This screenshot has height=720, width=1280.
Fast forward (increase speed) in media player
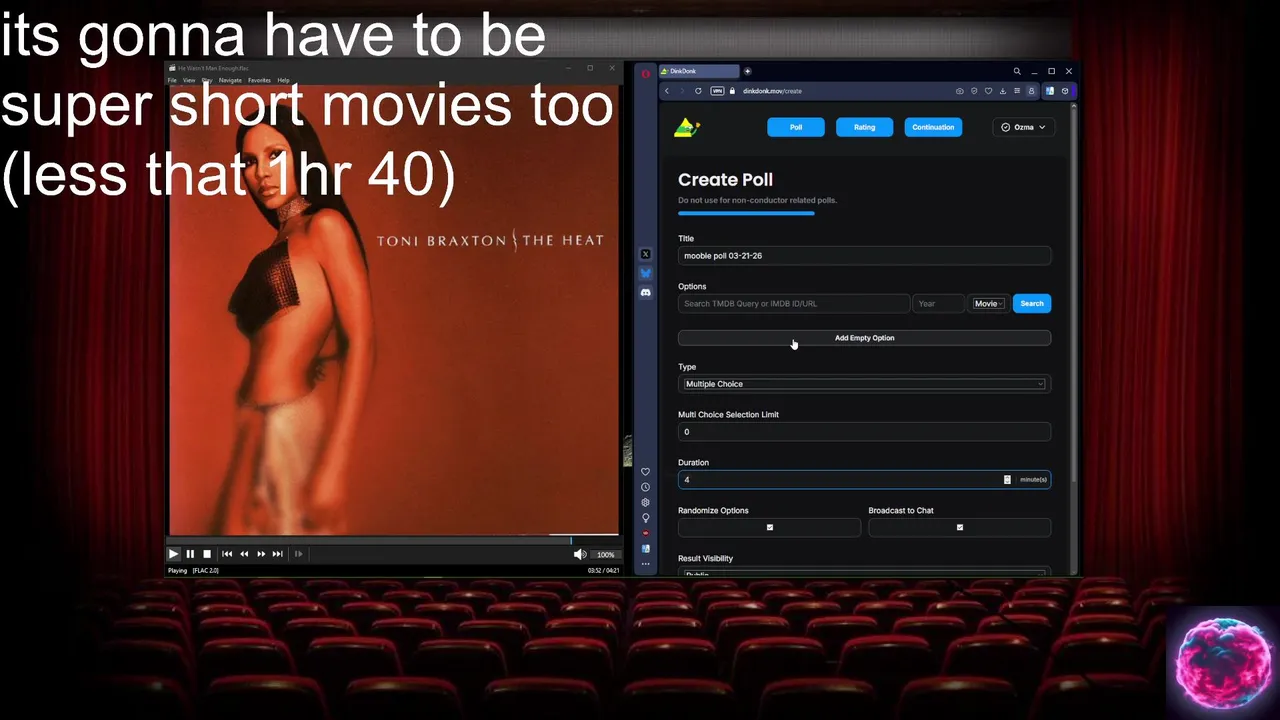261,554
